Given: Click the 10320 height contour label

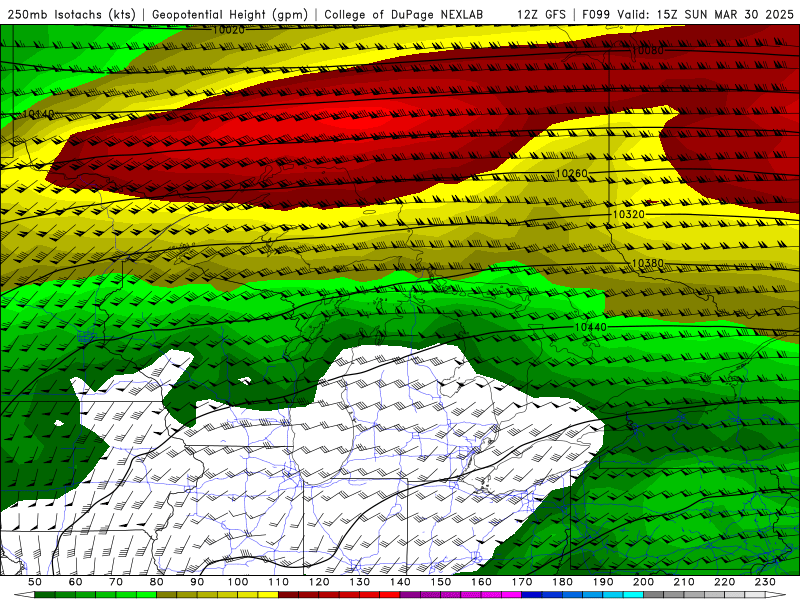Looking at the screenshot, I should (629, 214).
